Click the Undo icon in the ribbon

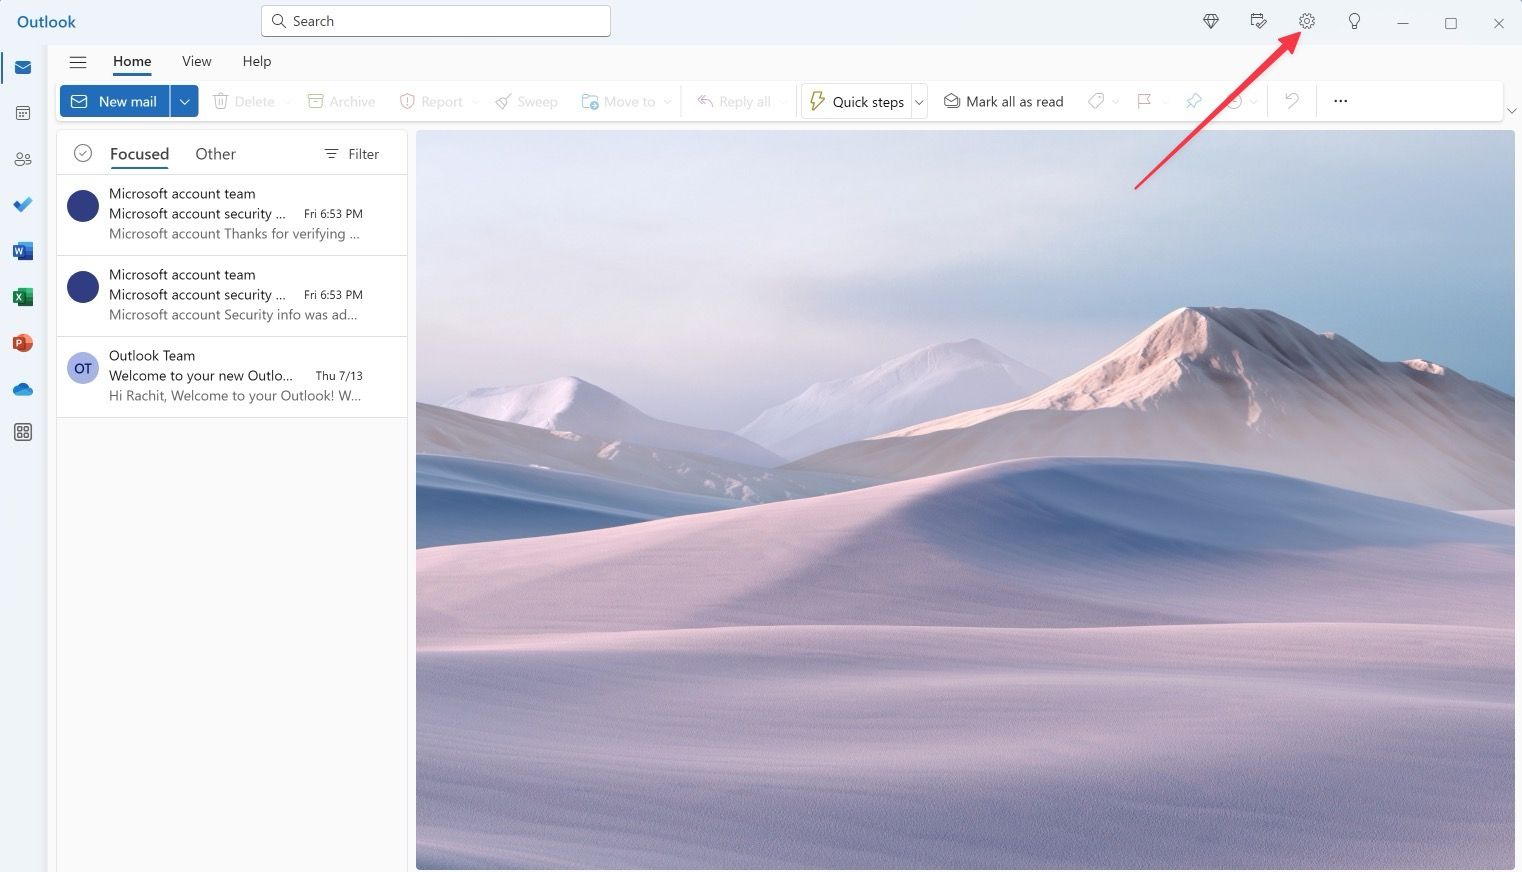(1291, 100)
